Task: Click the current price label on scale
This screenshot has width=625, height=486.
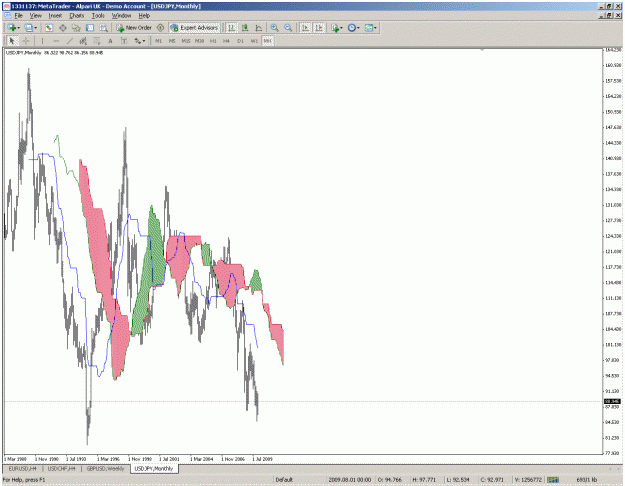Action: (612, 401)
